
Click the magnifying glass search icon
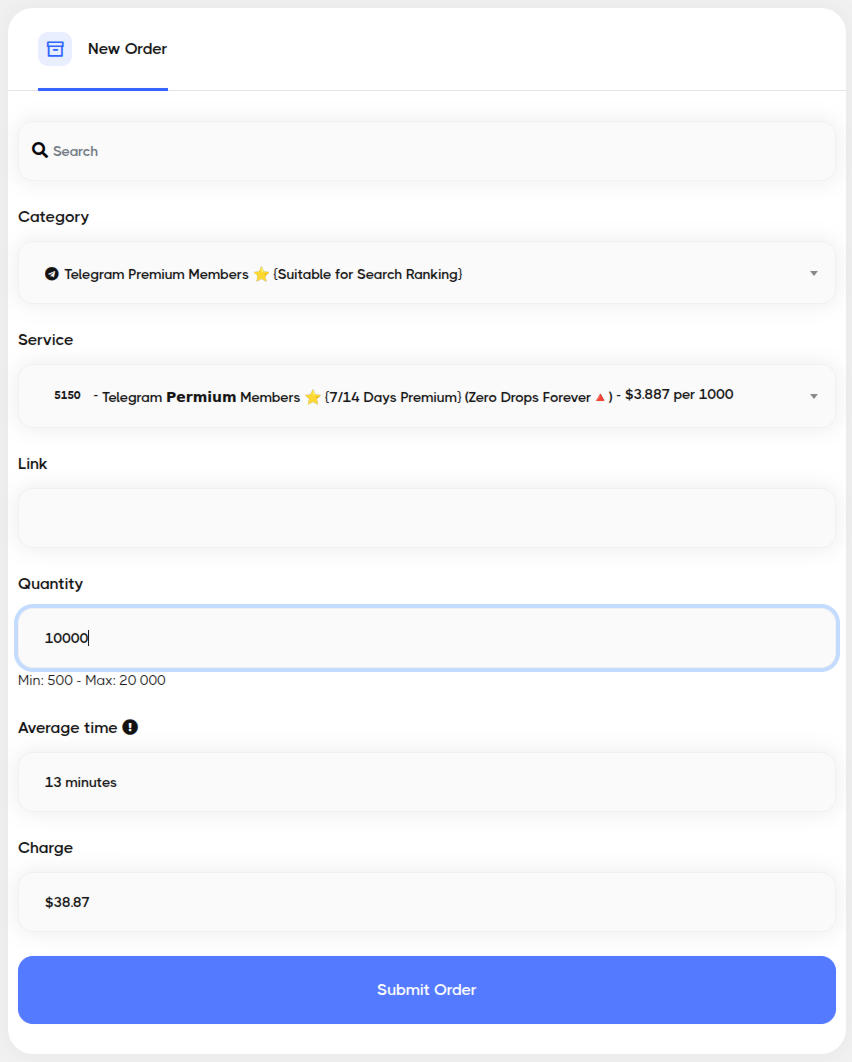40,151
